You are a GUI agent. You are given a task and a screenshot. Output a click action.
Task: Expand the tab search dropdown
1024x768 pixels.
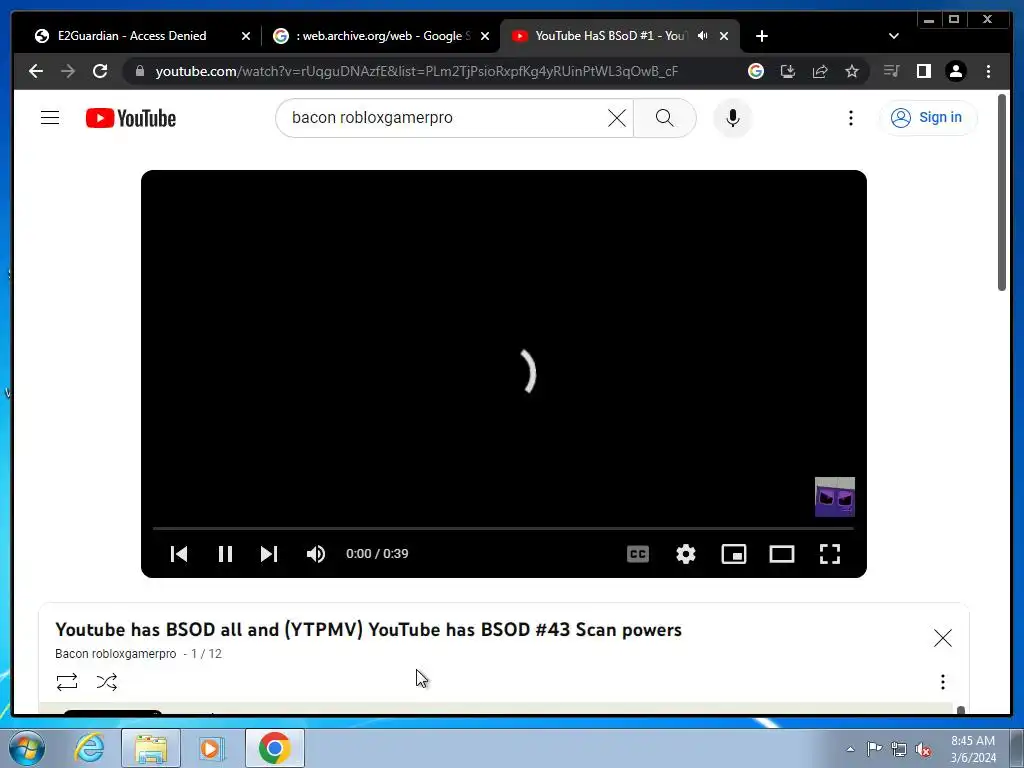coord(894,37)
